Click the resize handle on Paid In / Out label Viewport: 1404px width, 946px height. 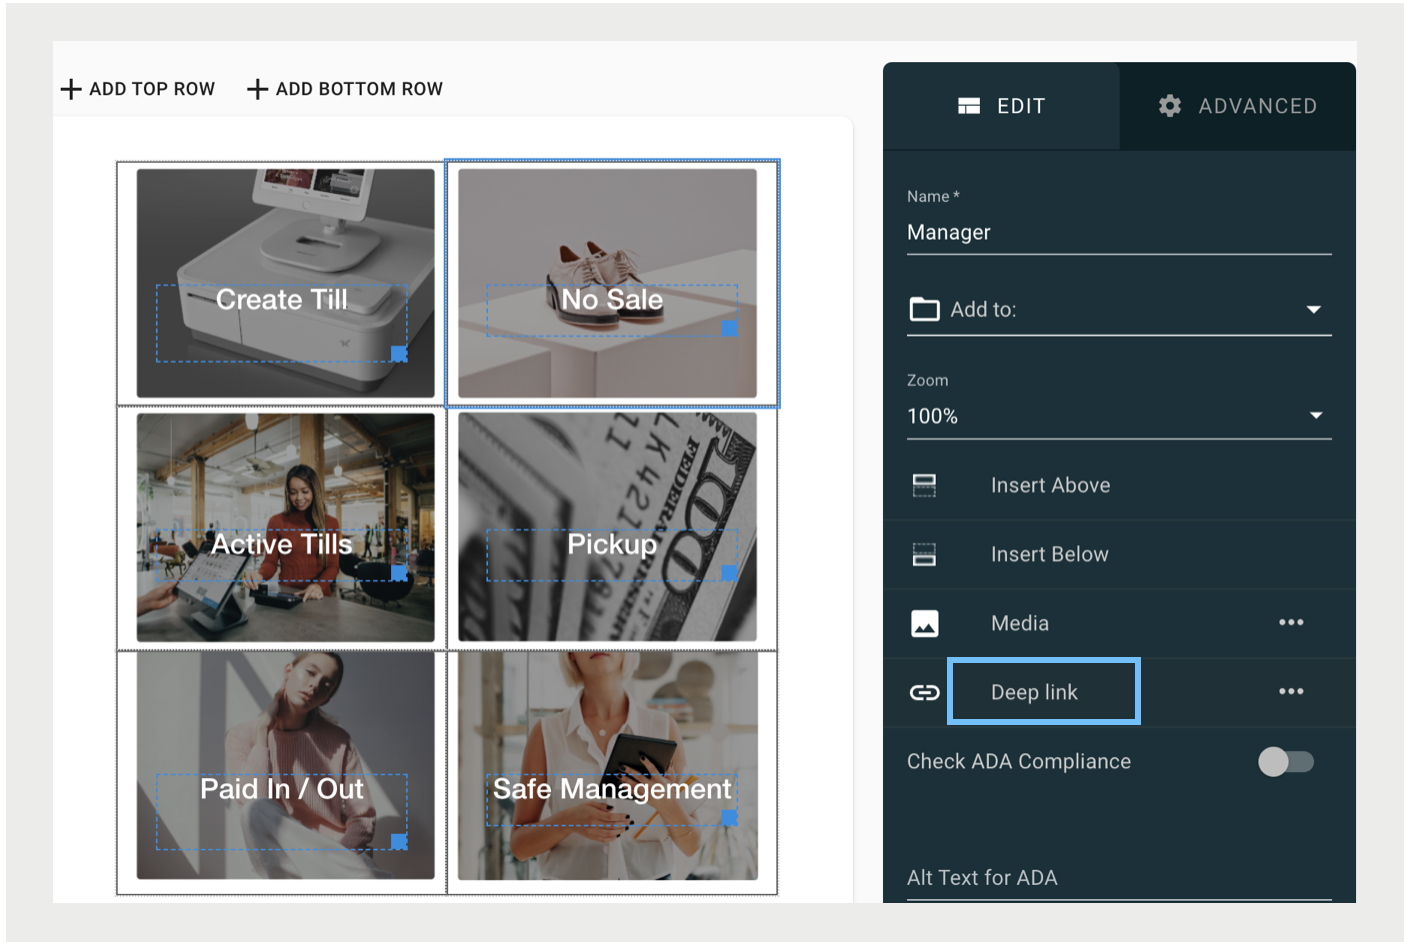[x=399, y=841]
